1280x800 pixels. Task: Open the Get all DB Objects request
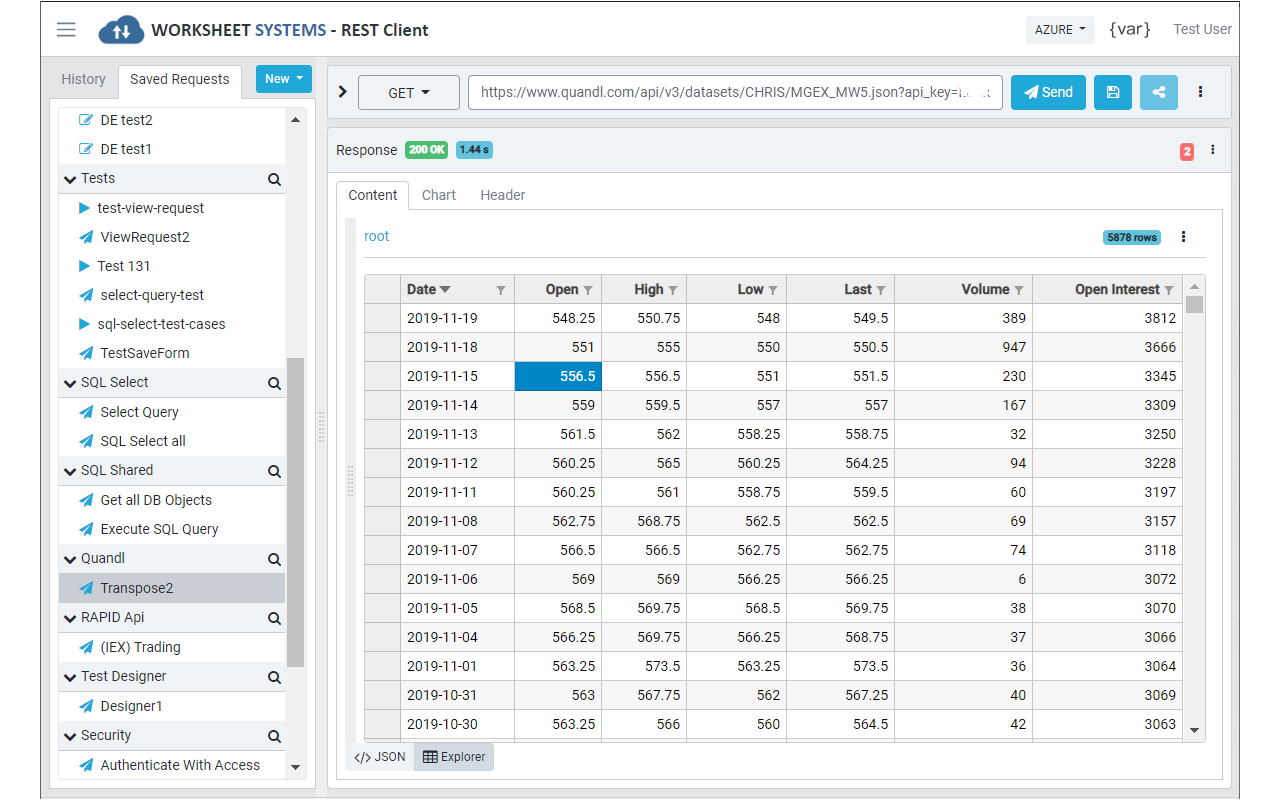click(x=172, y=500)
